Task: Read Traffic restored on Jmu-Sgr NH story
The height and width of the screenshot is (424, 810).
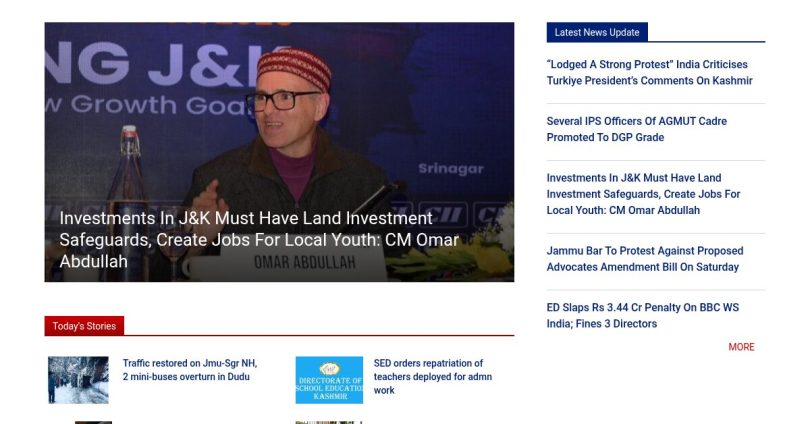Action: 190,370
